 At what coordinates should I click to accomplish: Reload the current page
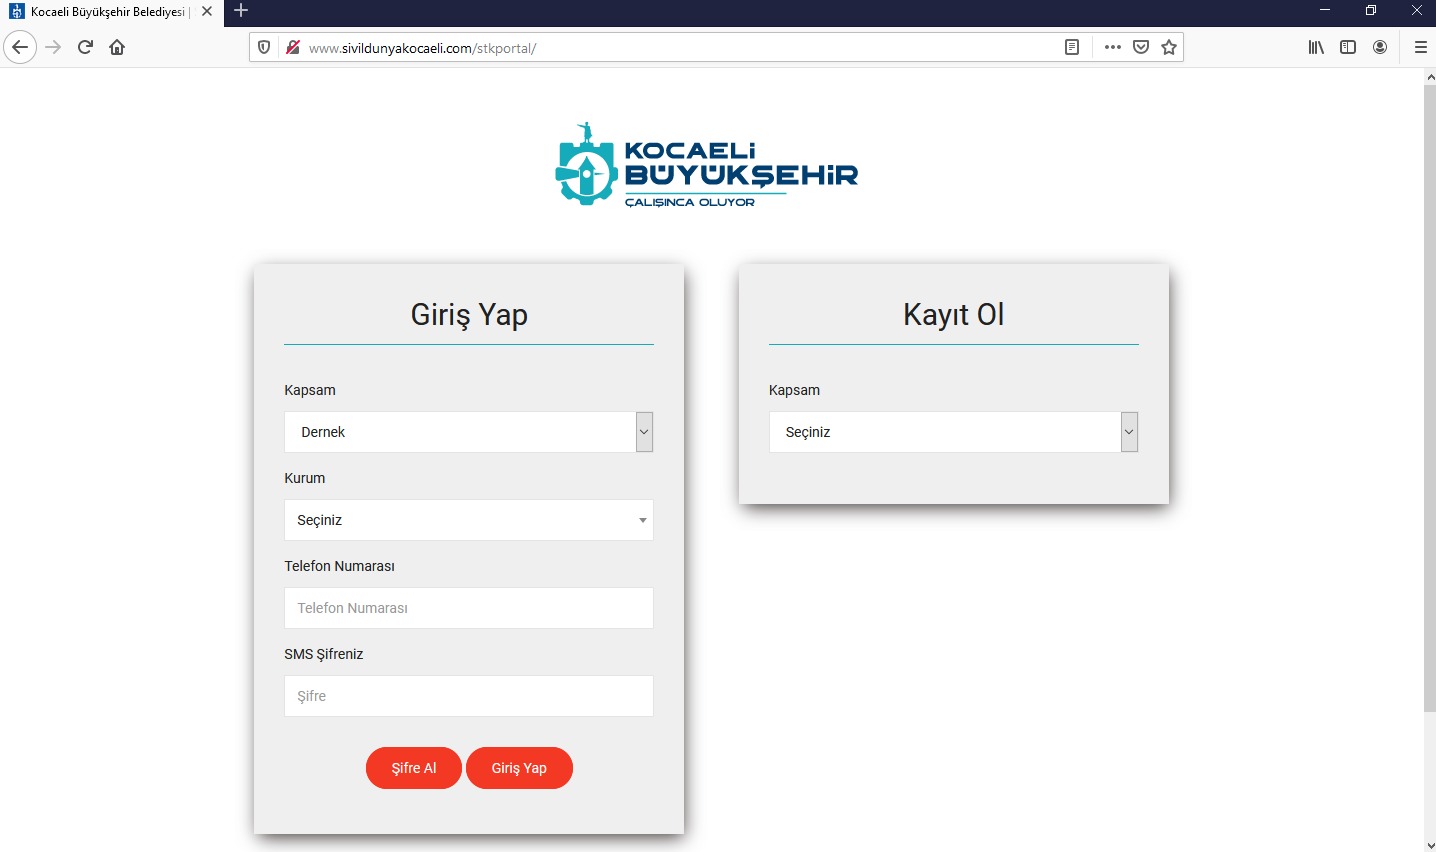[86, 47]
